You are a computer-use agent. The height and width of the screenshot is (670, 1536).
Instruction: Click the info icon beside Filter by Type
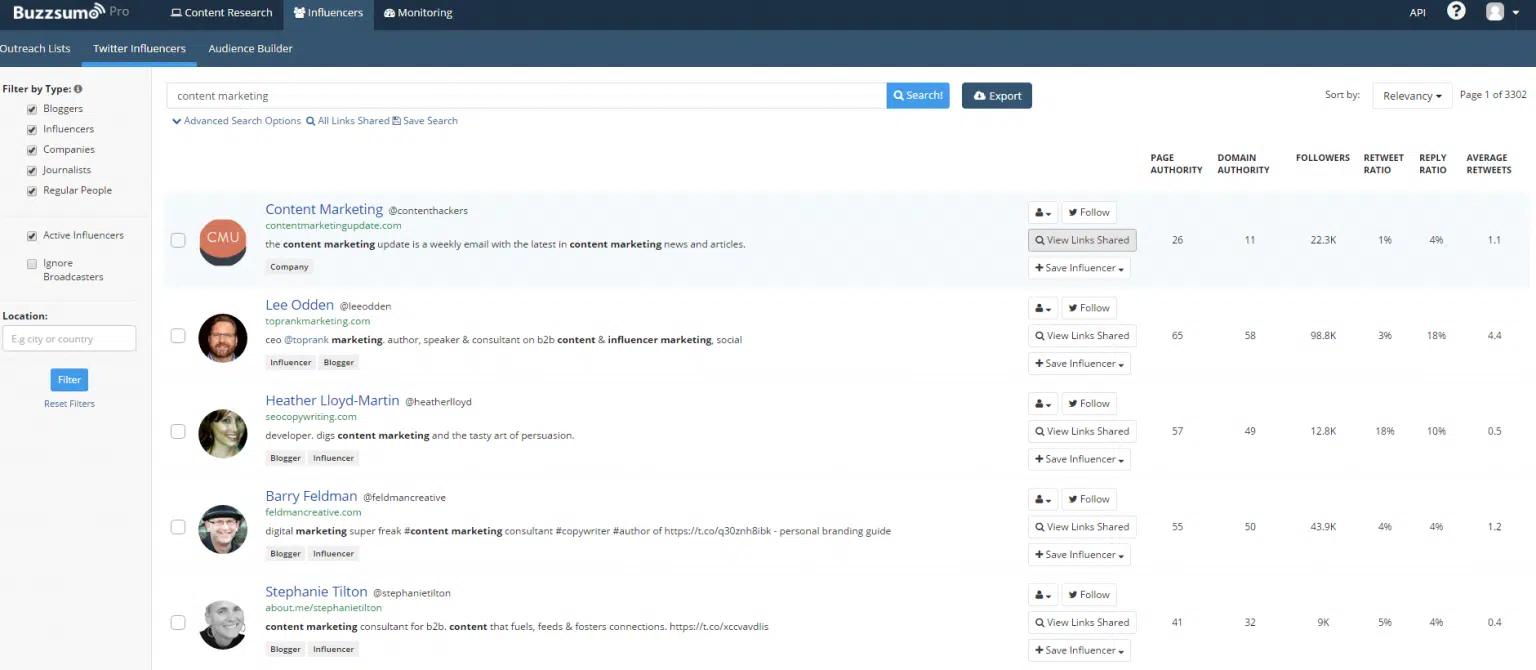tap(78, 89)
